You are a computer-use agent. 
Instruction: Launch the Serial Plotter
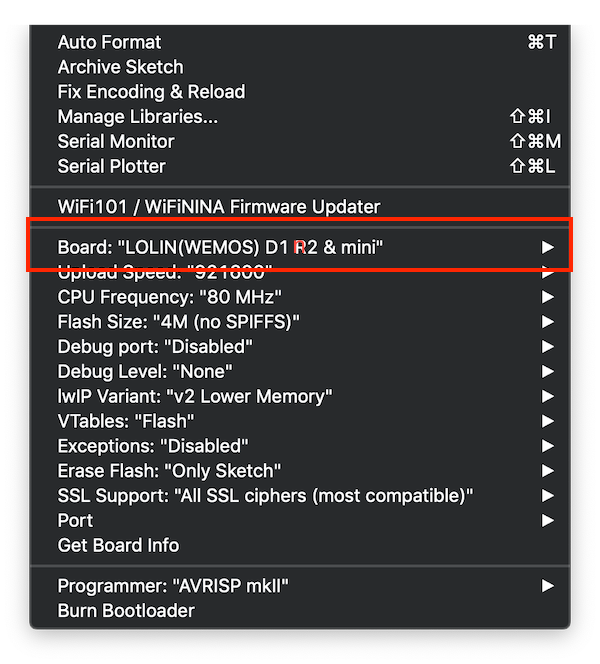pyautogui.click(x=111, y=166)
